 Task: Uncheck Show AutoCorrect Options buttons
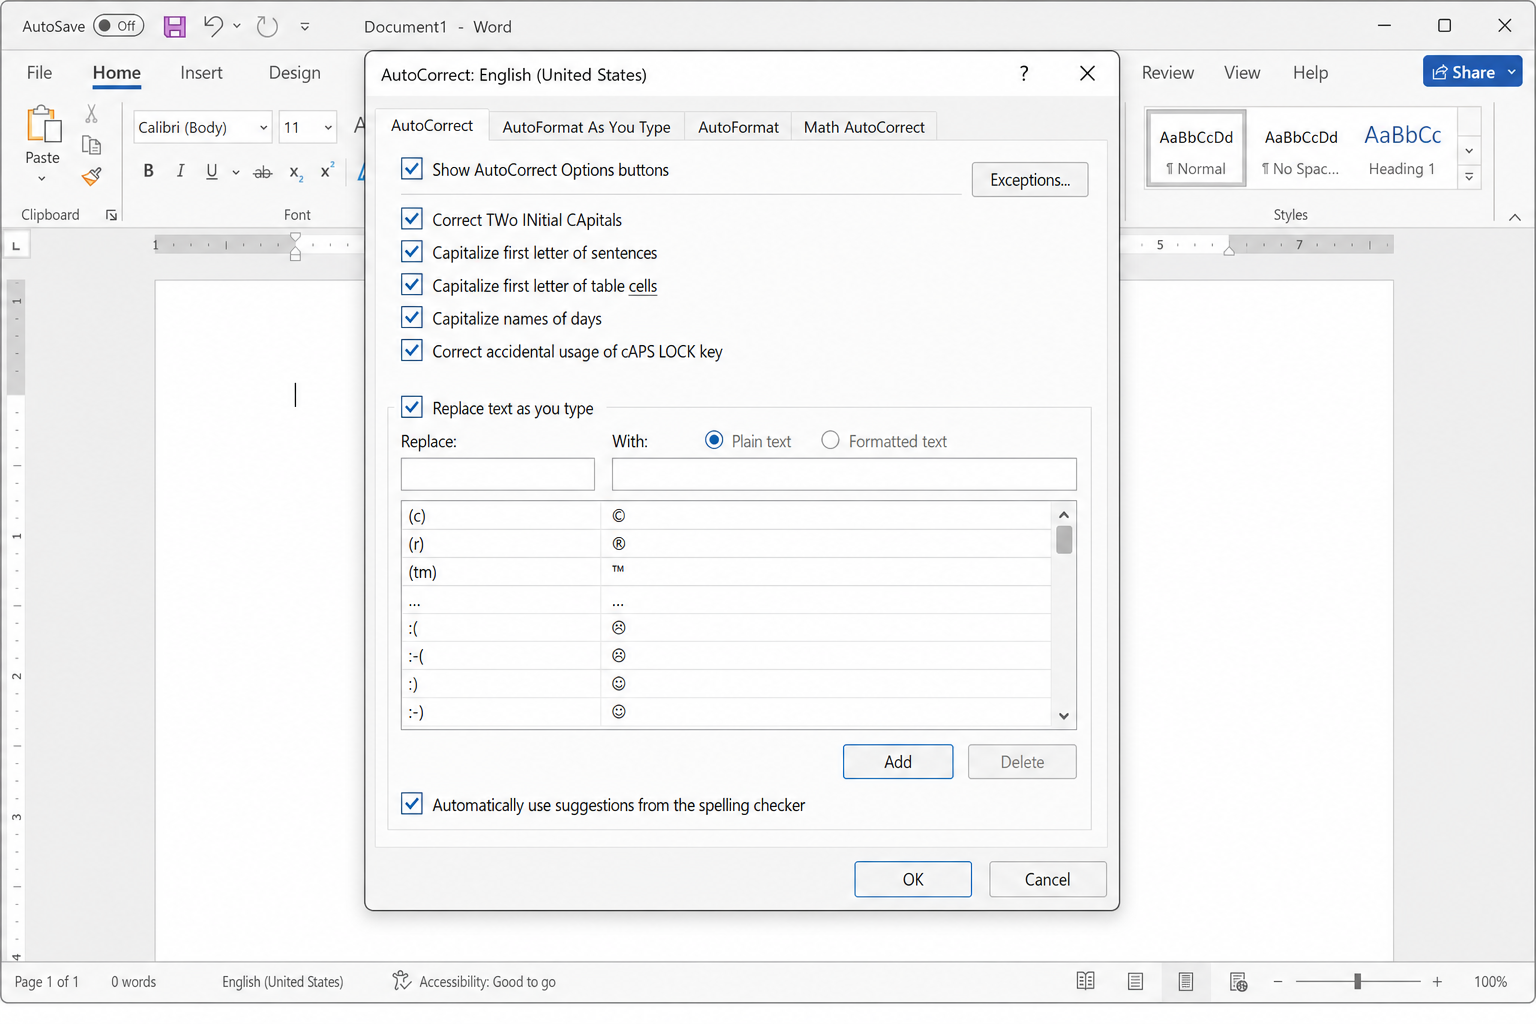tap(412, 168)
